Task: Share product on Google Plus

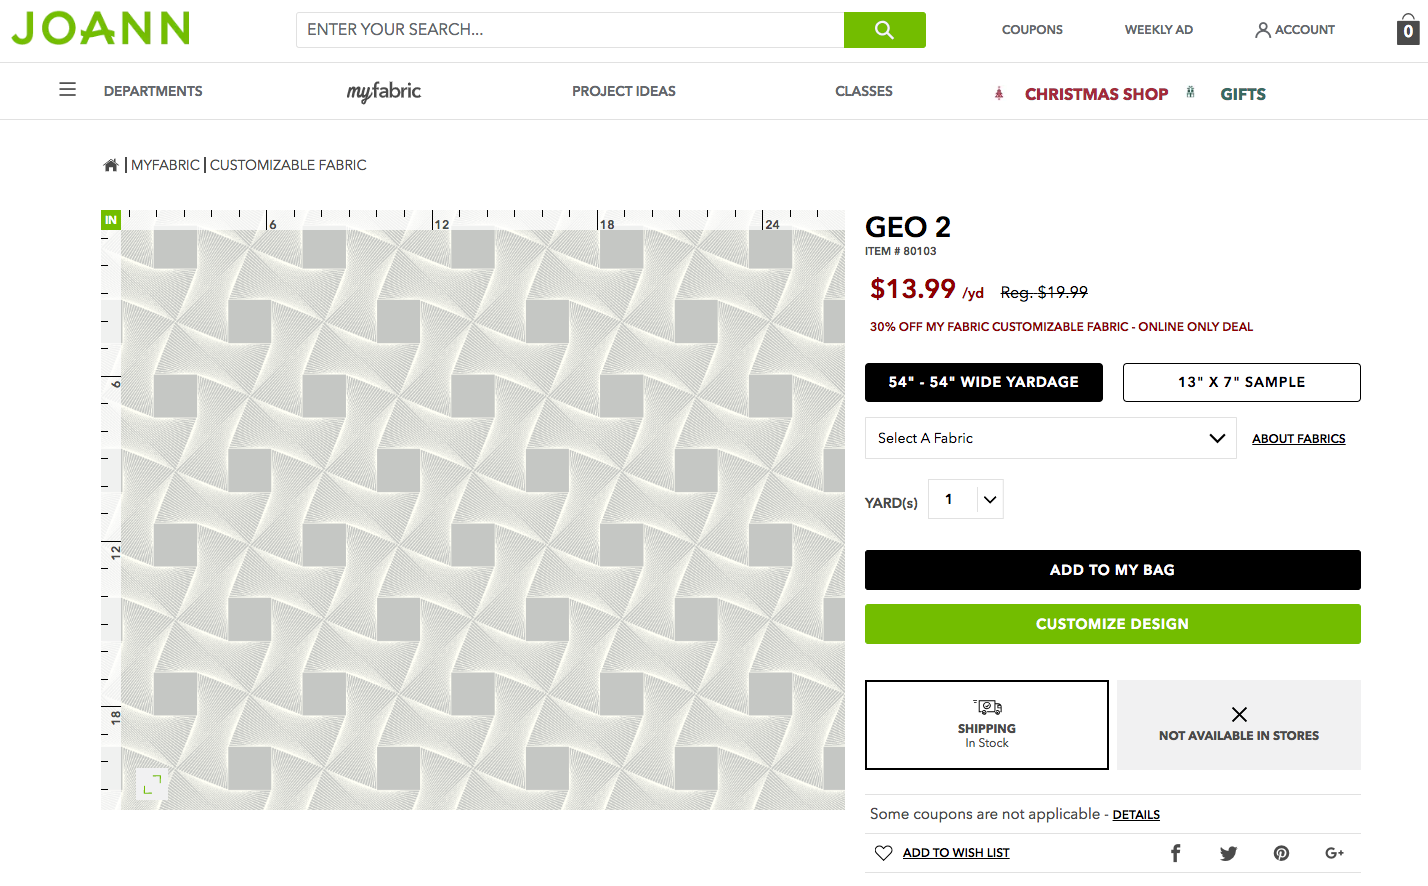Action: pos(1334,853)
